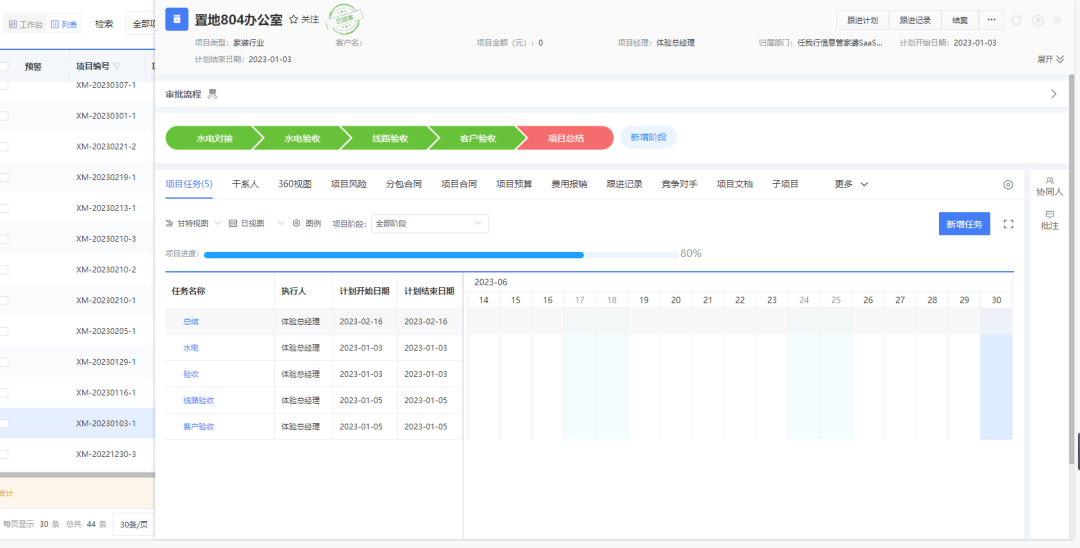1080x548 pixels.
Task: Enter fullscreen mode for the Gantt chart
Action: click(1008, 224)
